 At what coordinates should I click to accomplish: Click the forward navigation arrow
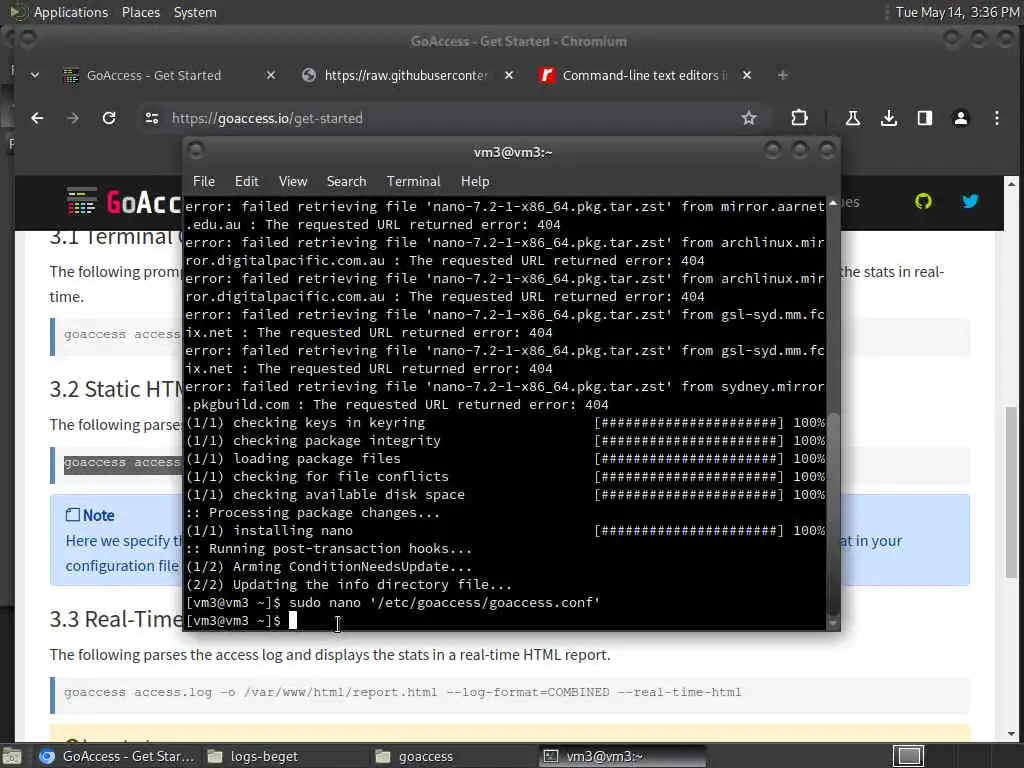coord(72,118)
